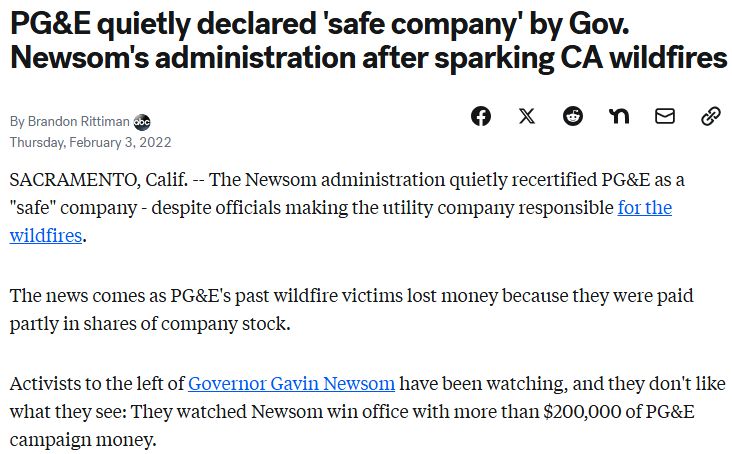732x454 pixels.
Task: Share article on Reddit
Action: click(x=573, y=116)
